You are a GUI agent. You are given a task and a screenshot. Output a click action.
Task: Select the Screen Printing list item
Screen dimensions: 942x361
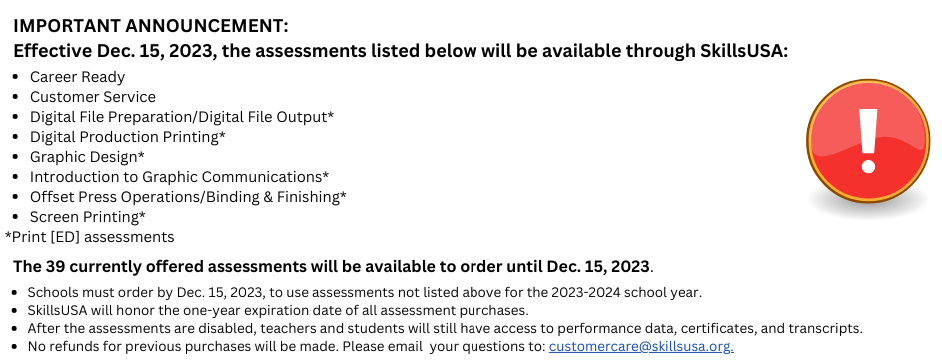(88, 216)
